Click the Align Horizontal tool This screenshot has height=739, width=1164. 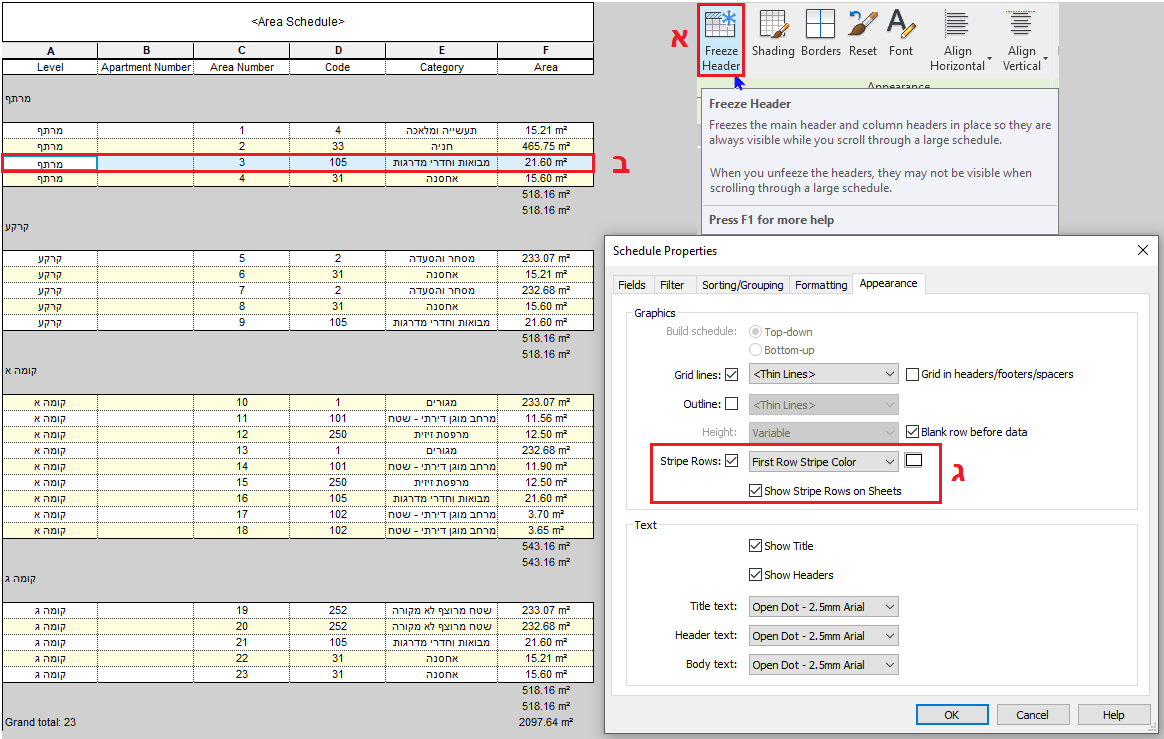click(956, 40)
